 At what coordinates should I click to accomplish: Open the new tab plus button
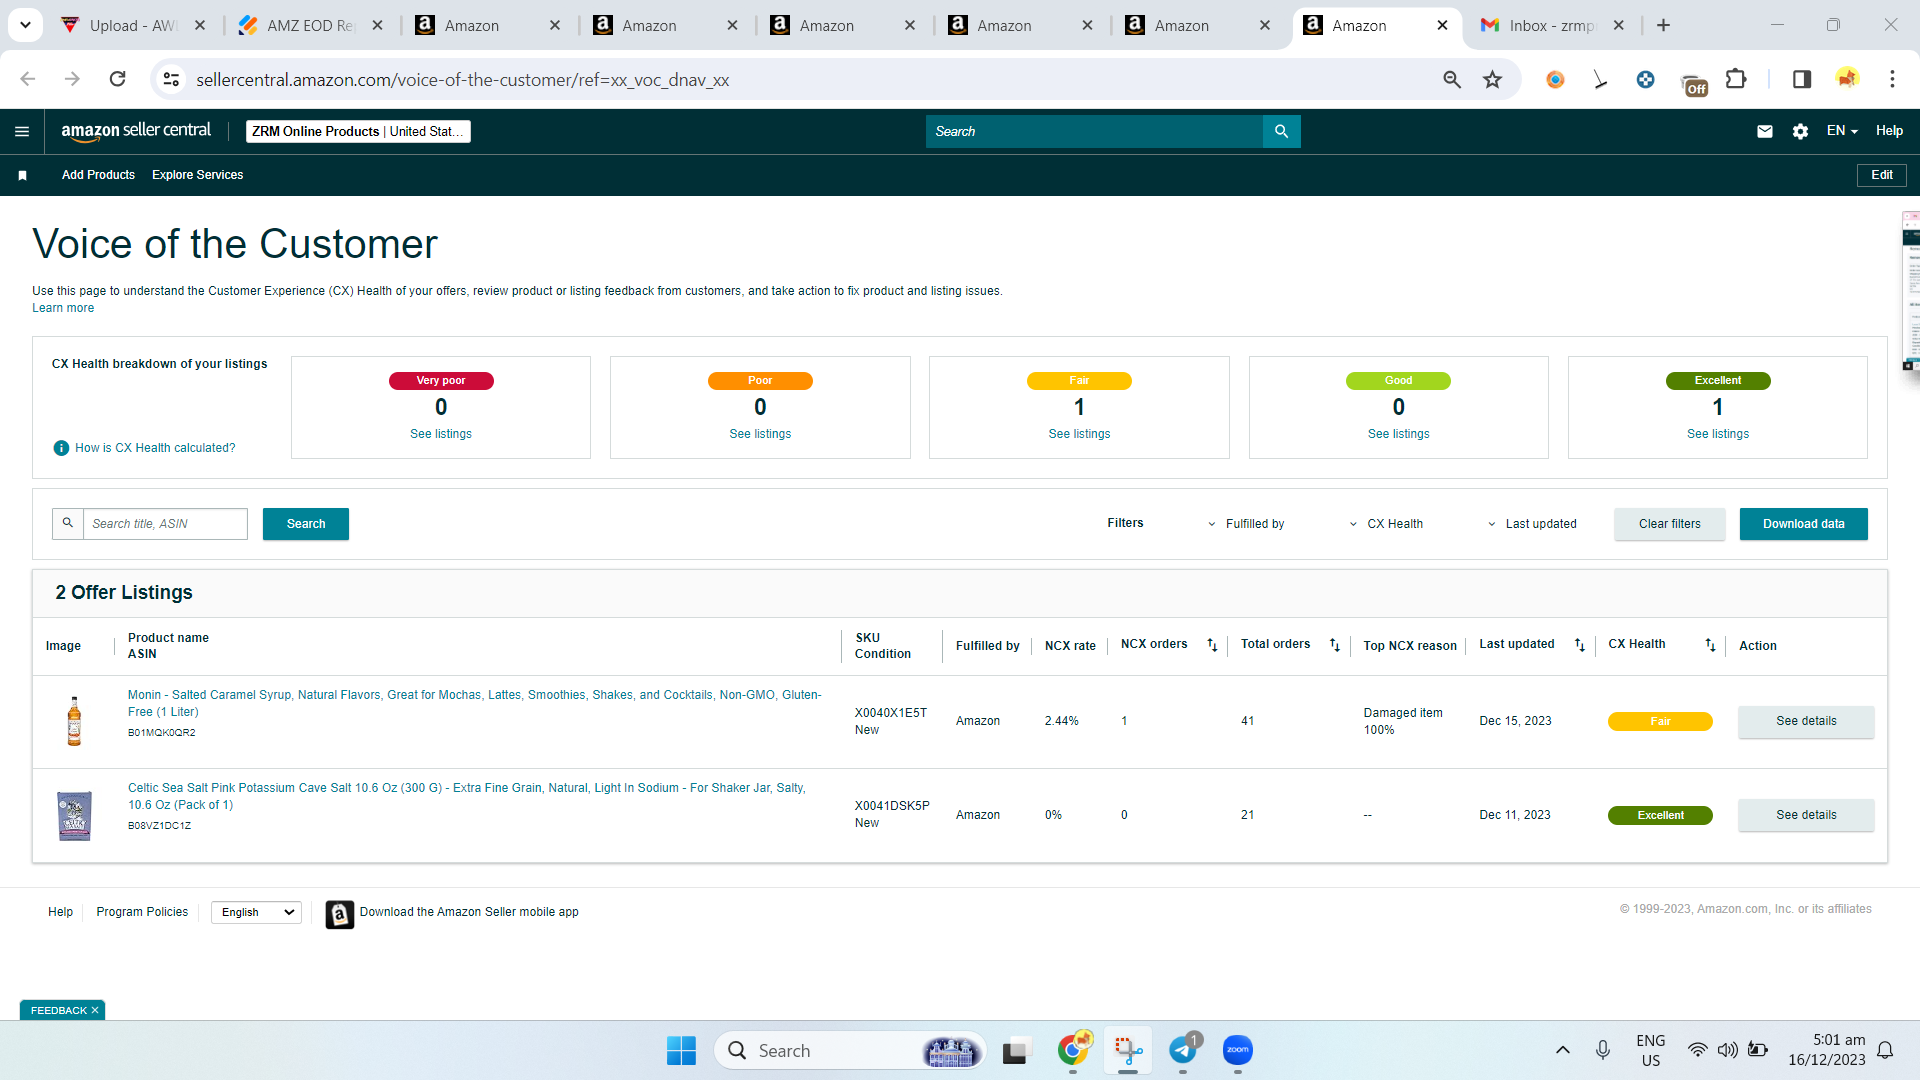(x=1663, y=25)
